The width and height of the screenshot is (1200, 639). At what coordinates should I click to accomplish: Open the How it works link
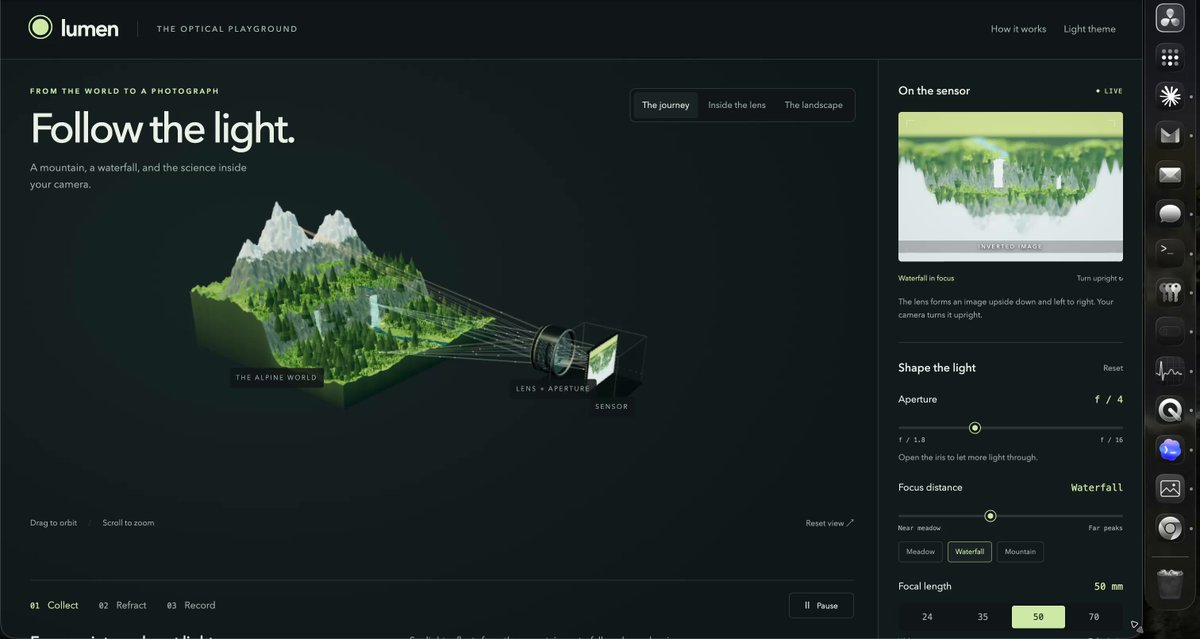pos(1018,29)
